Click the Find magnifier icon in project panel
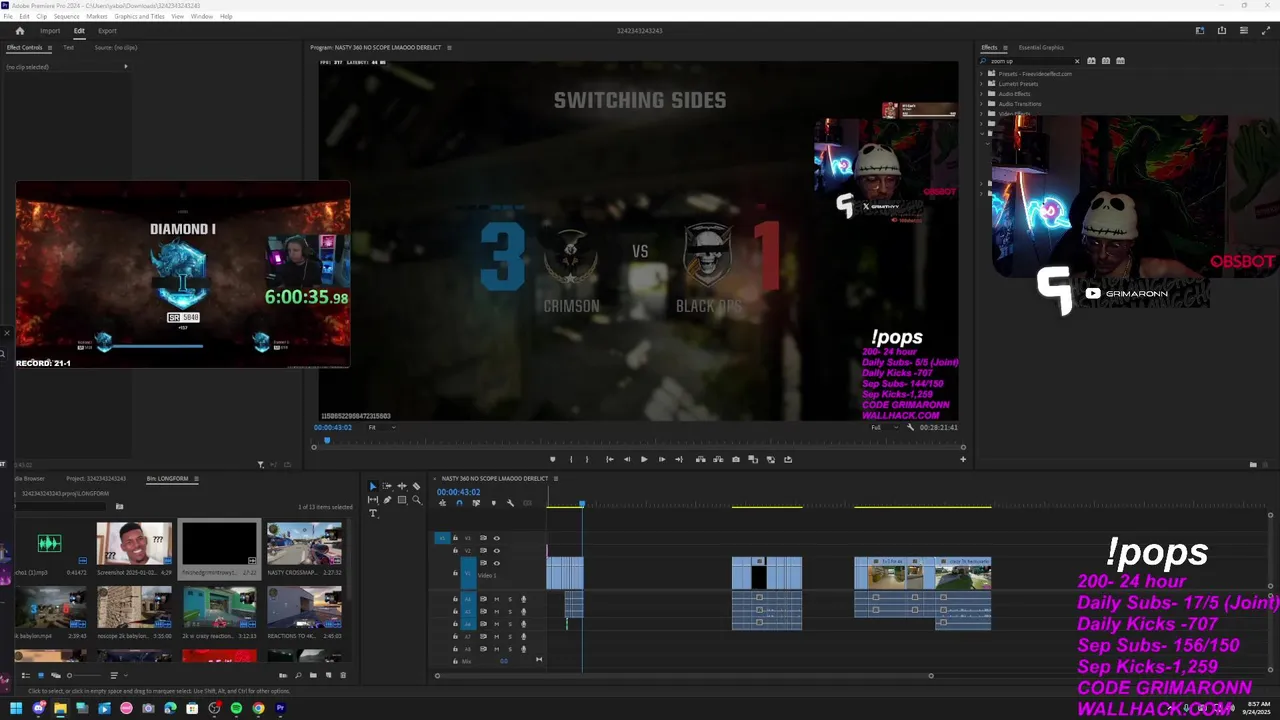This screenshot has width=1280, height=720. [x=298, y=675]
